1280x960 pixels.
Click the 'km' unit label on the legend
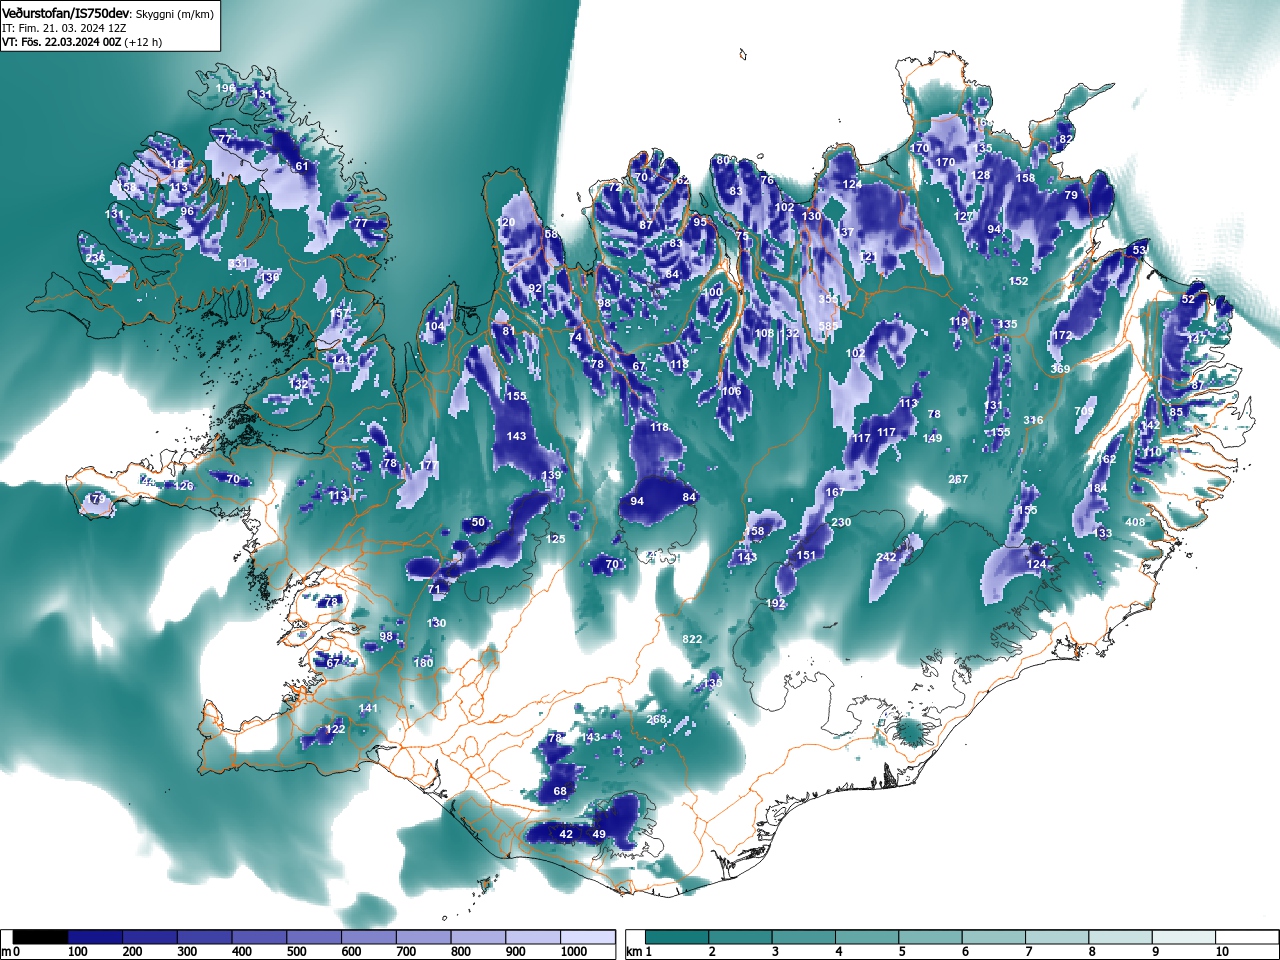point(633,952)
